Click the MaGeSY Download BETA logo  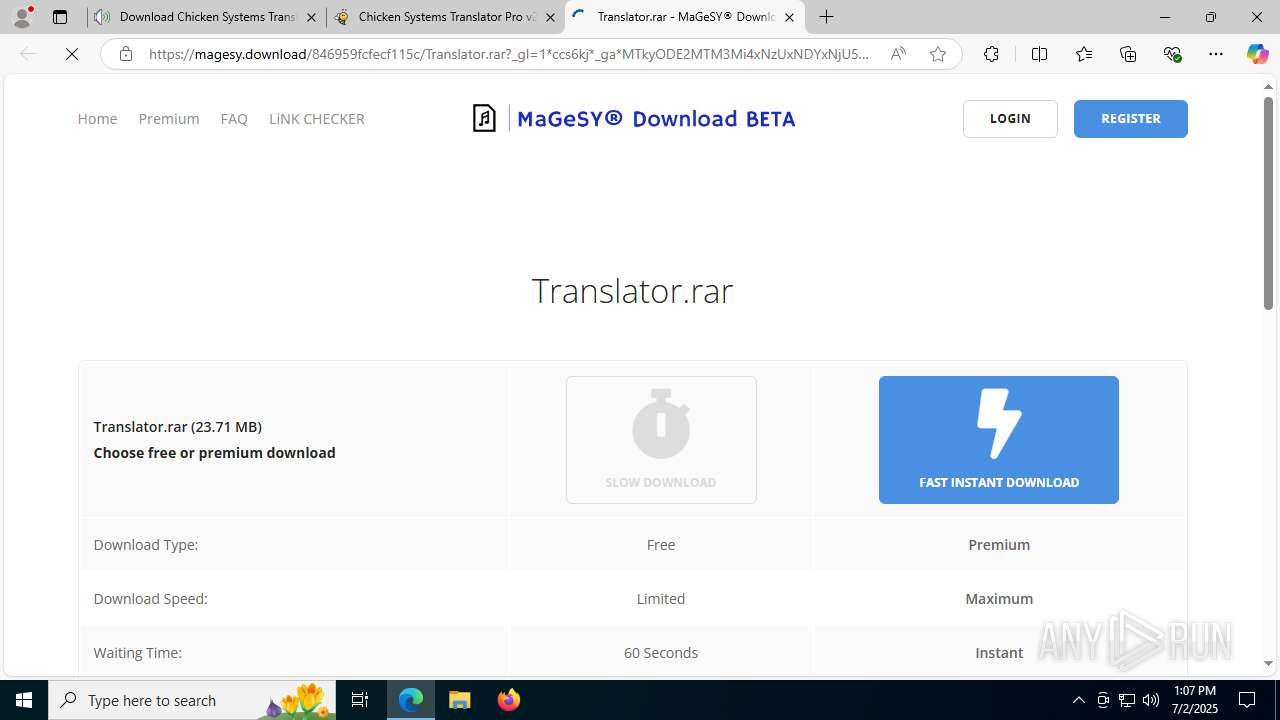click(634, 119)
